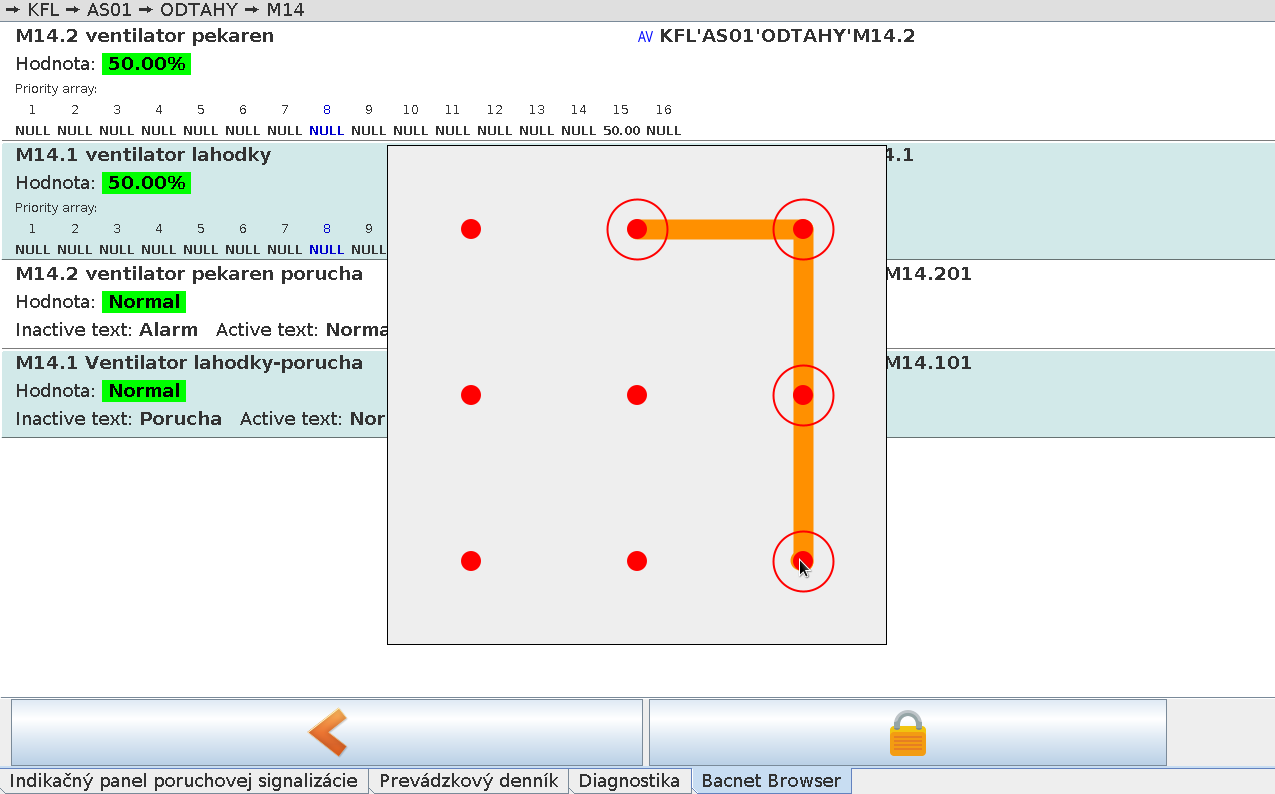Viewport: 1275px width, 794px height.
Task: Select the bottom-middle pattern dot
Action: pos(637,561)
